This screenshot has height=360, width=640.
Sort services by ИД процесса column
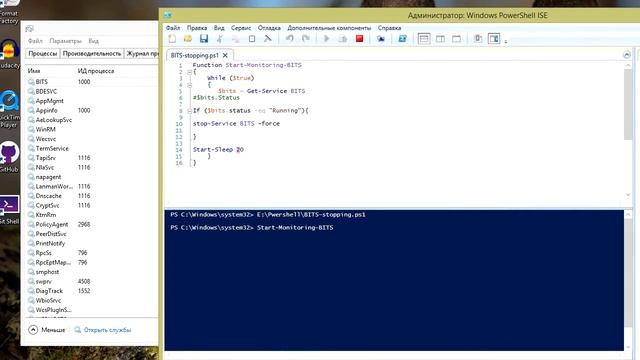(x=96, y=71)
